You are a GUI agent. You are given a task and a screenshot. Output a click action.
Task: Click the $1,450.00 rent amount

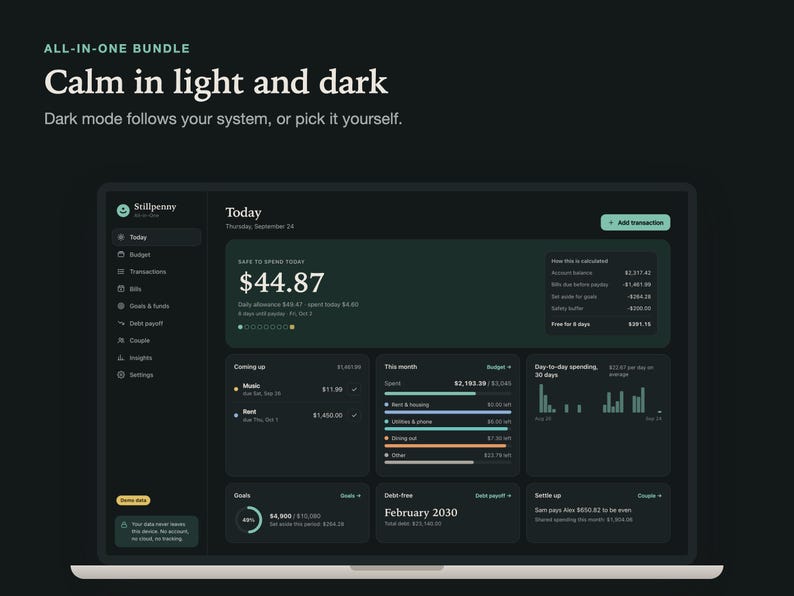point(328,415)
